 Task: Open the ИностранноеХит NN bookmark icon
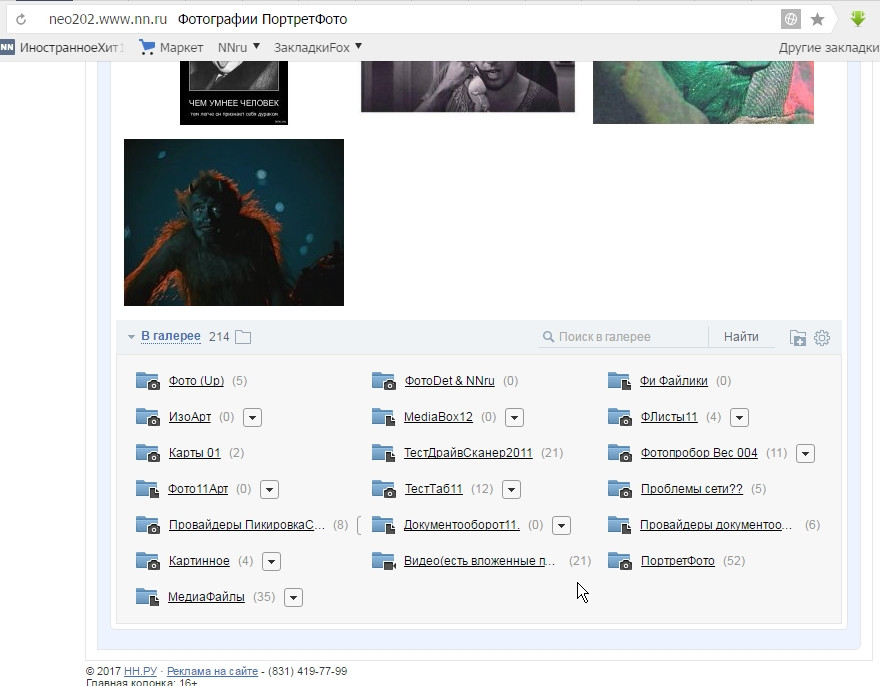pos(7,47)
